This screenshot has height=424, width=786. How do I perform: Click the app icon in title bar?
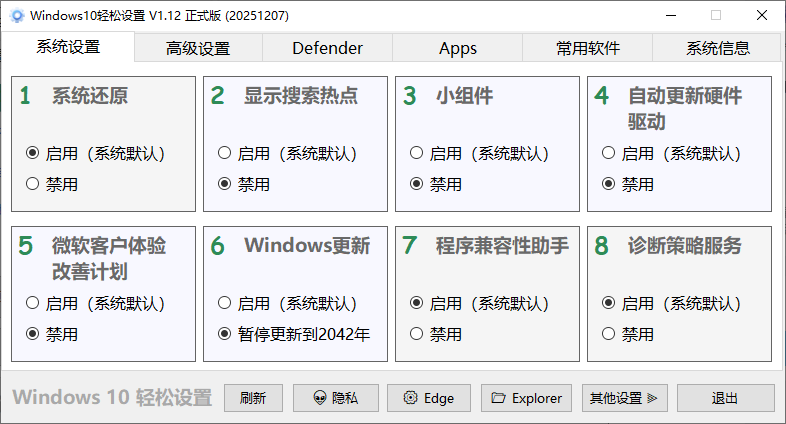tap(16, 15)
